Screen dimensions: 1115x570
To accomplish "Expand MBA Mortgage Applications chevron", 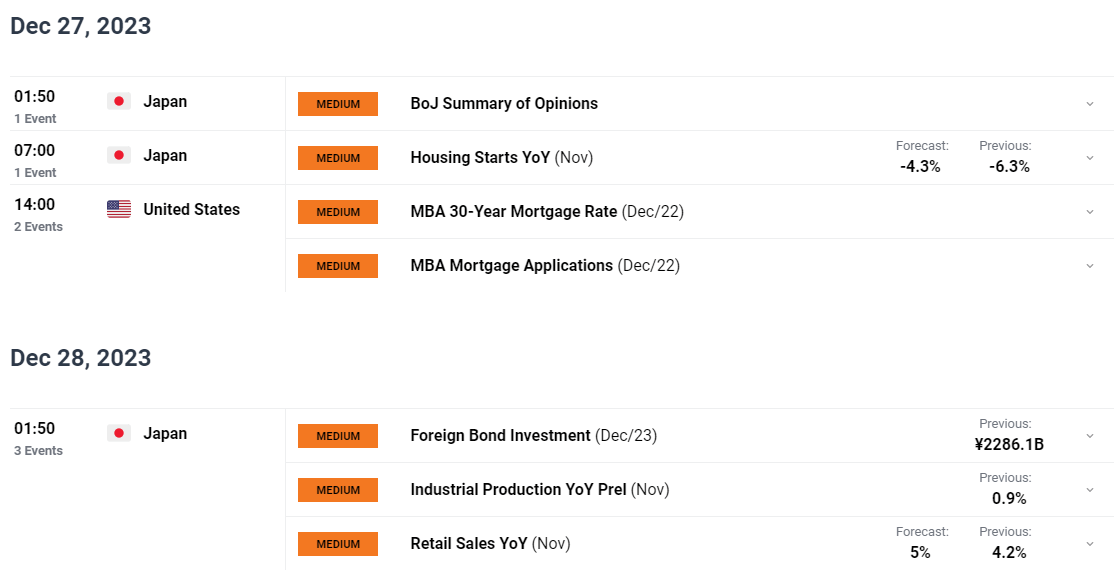I will [x=1089, y=266].
